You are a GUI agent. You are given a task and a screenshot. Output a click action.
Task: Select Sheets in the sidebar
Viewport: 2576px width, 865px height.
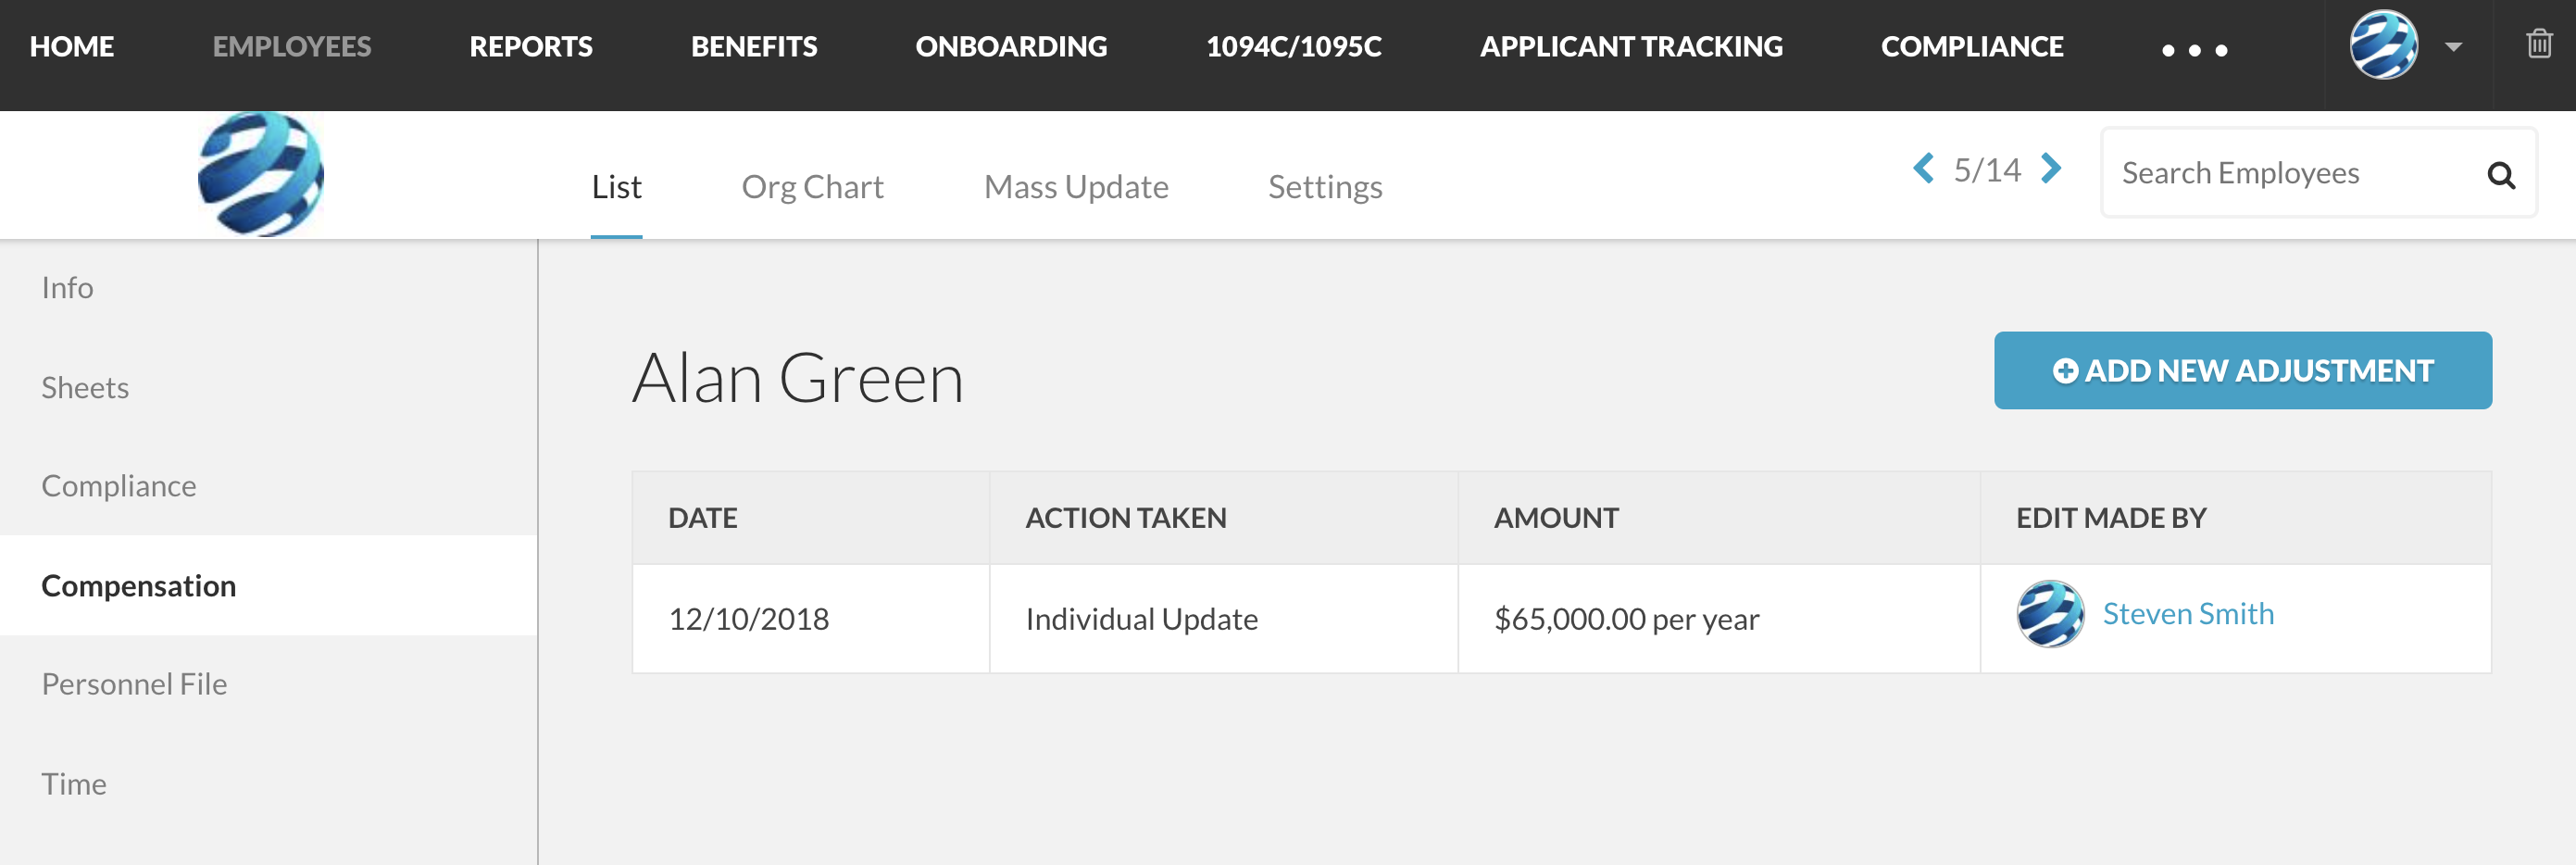[268, 387]
